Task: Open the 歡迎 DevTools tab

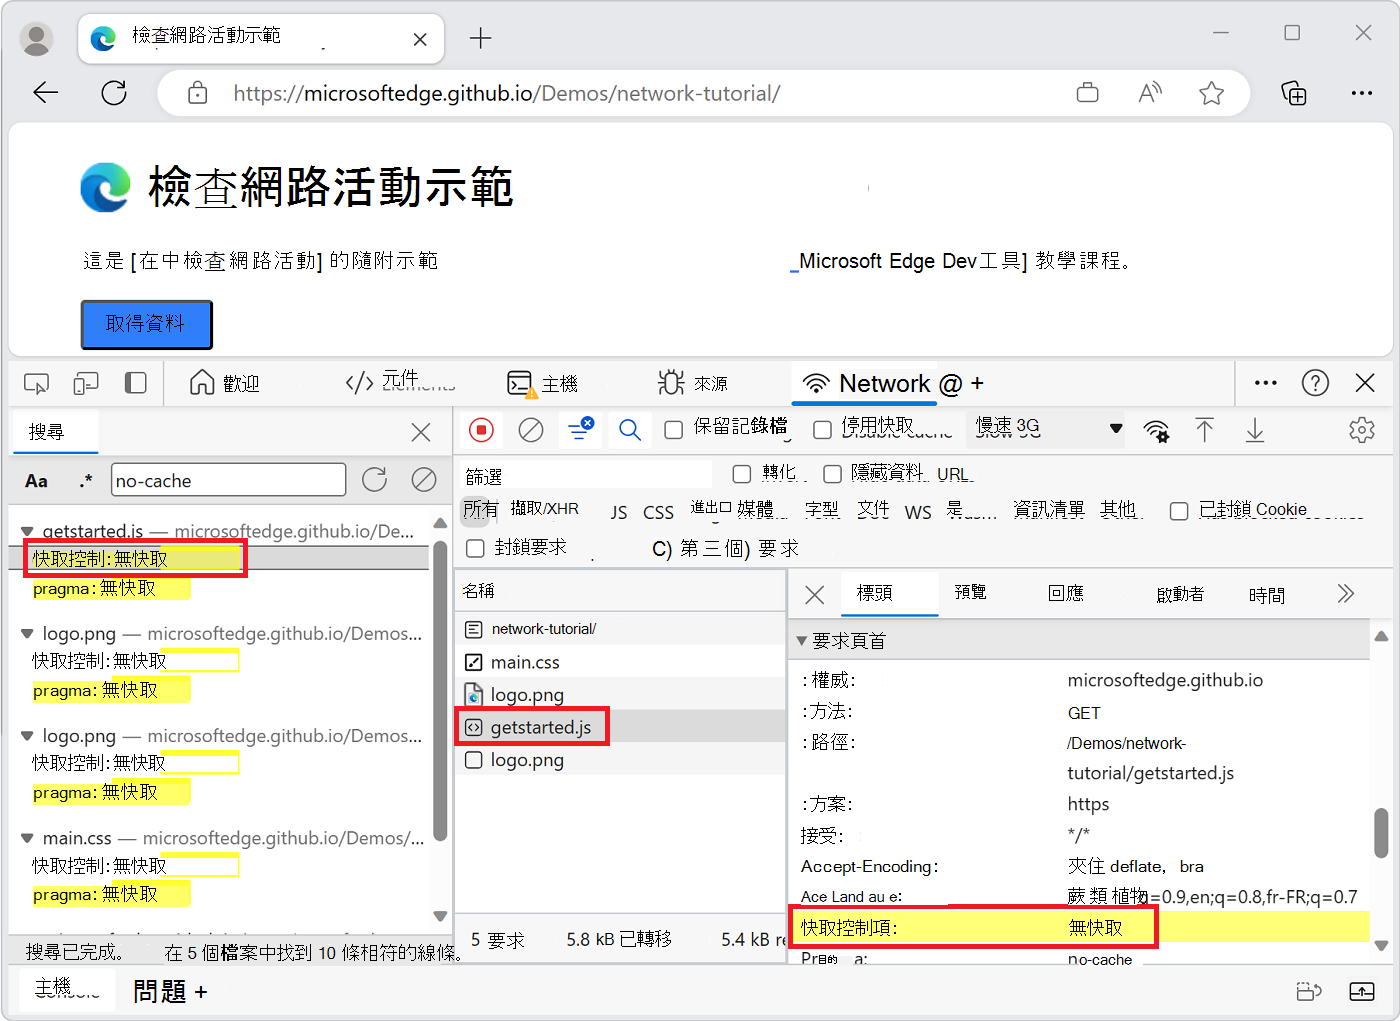Action: coord(225,383)
